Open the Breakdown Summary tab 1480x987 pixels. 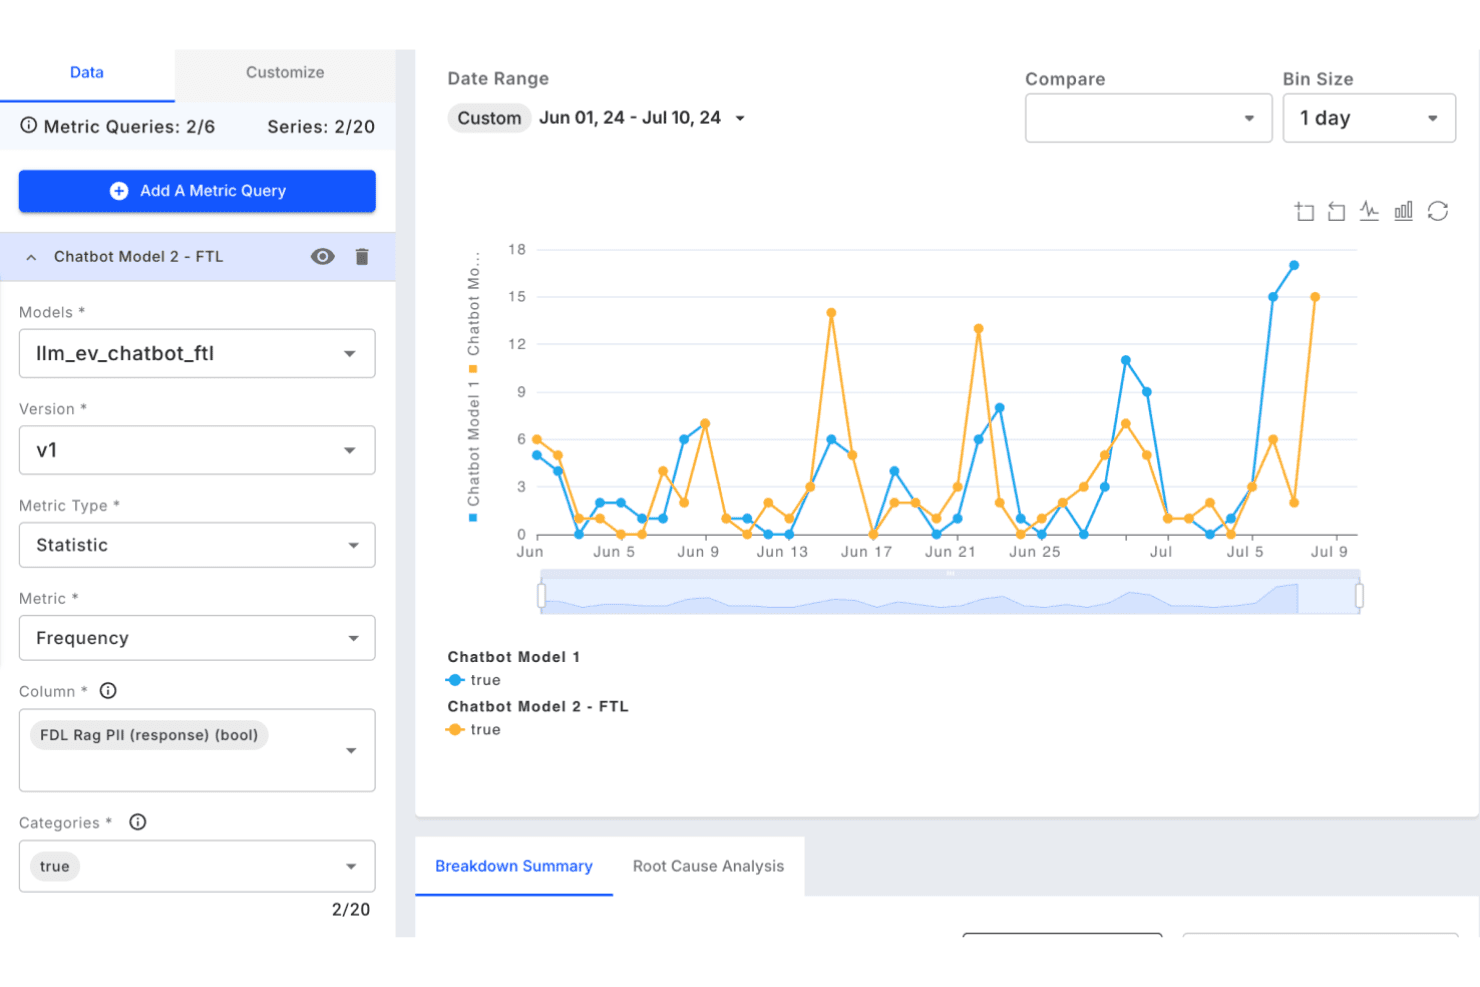(x=514, y=866)
